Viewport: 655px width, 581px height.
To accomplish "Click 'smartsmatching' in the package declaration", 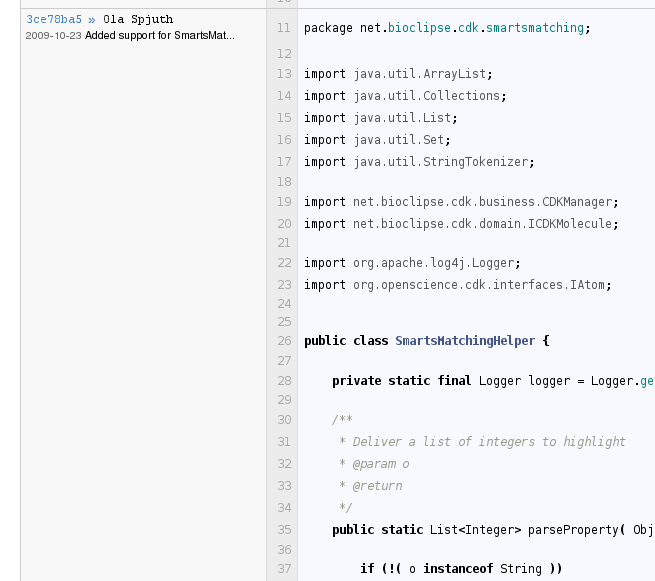I will tap(535, 28).
